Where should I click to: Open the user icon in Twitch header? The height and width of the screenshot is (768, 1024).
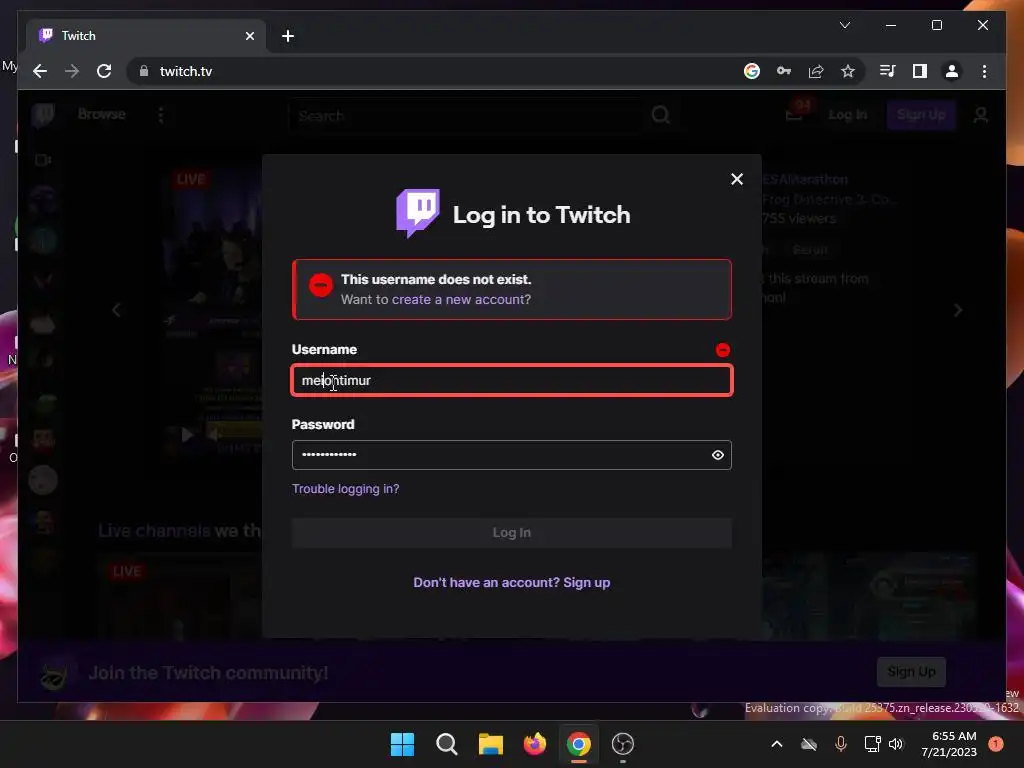980,116
